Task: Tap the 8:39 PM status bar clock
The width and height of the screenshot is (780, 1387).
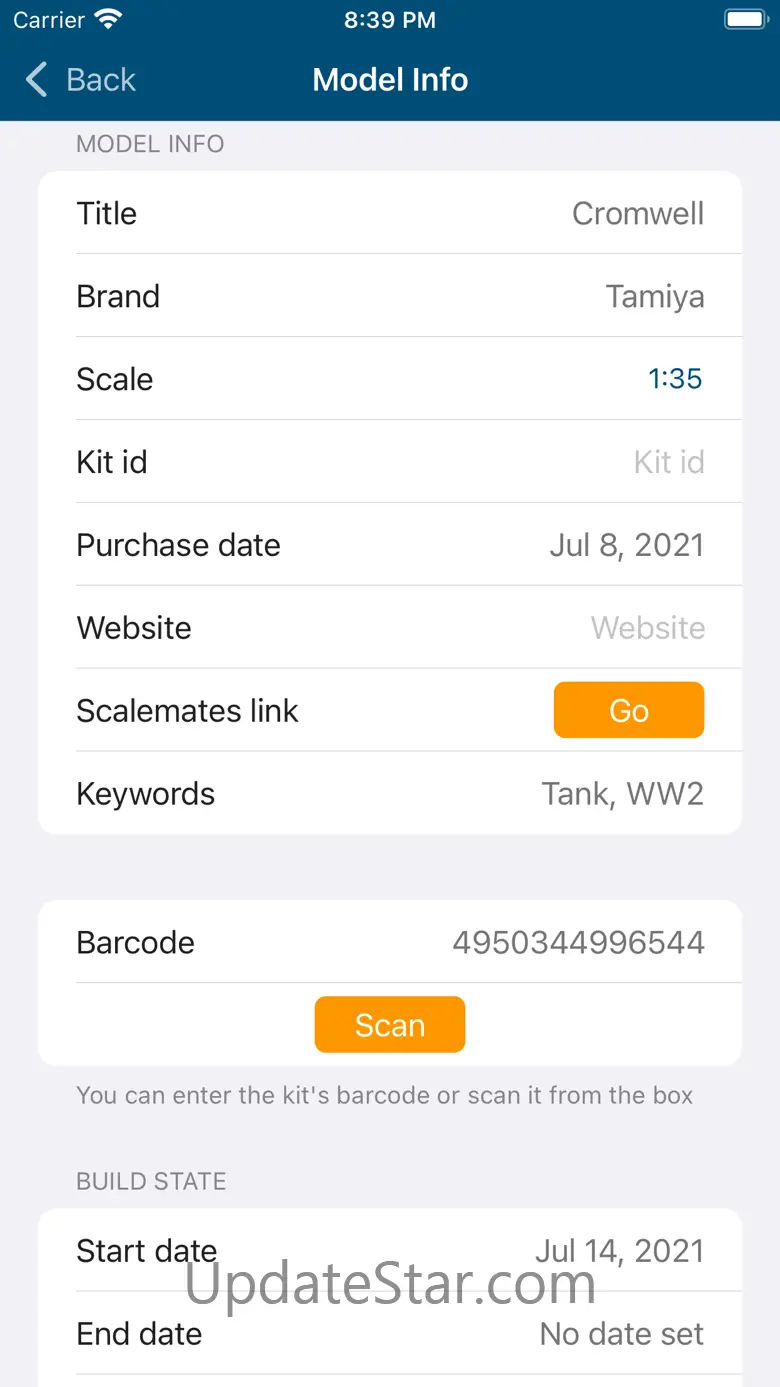Action: tap(390, 20)
